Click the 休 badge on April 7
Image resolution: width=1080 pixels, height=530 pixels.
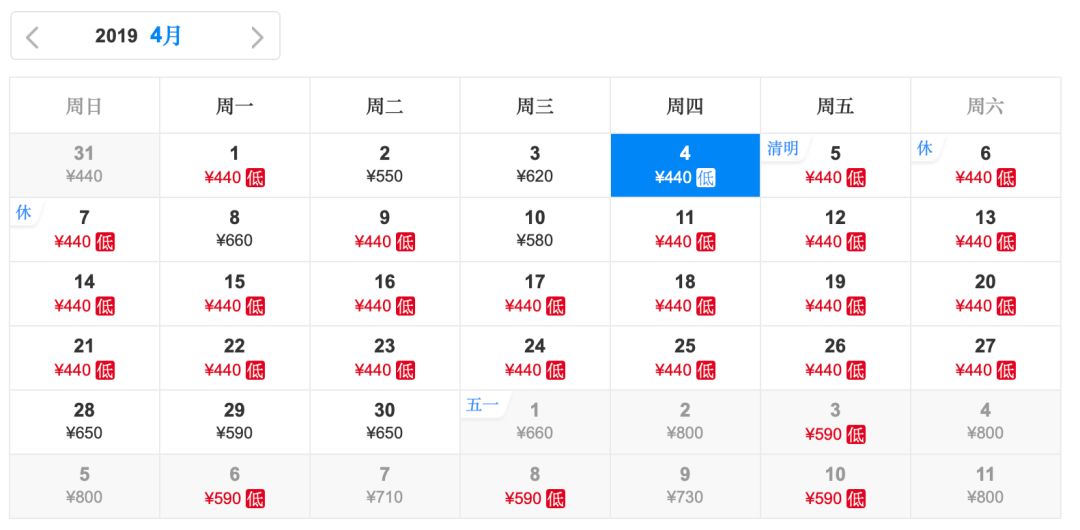tap(24, 213)
